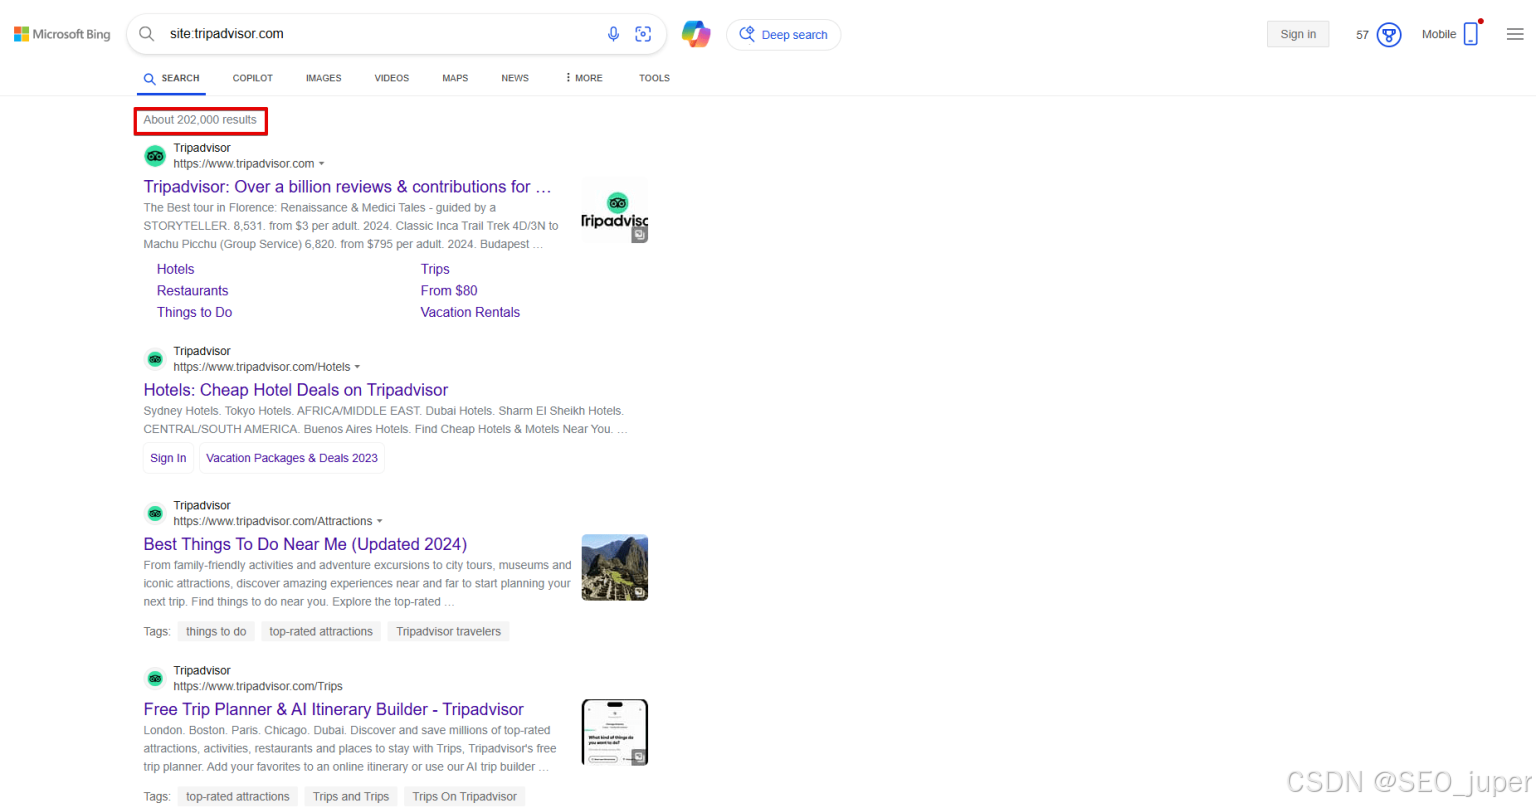Viewport: 1536px width, 808px height.
Task: Click 'Vacation Packages & Deals 2023' chip
Action: point(292,458)
